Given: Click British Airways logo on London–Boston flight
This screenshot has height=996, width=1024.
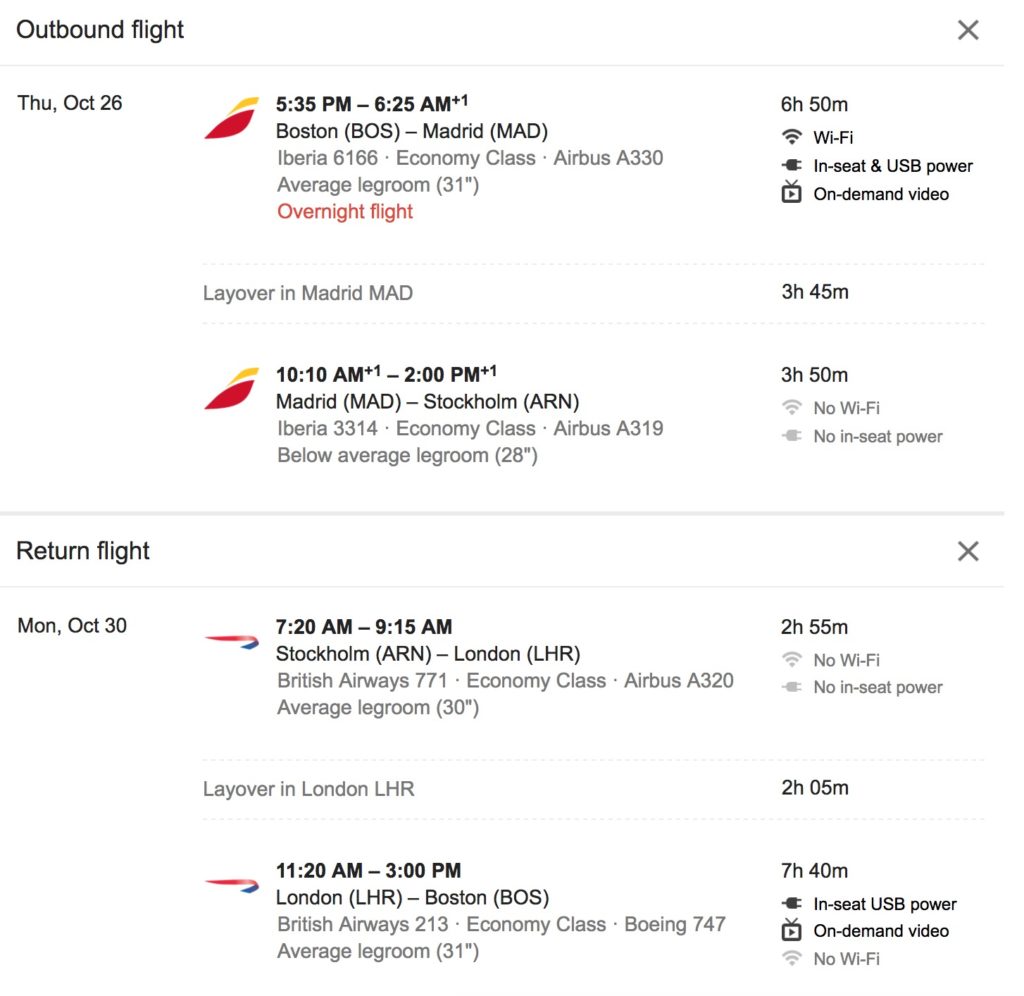Looking at the screenshot, I should coord(232,884).
